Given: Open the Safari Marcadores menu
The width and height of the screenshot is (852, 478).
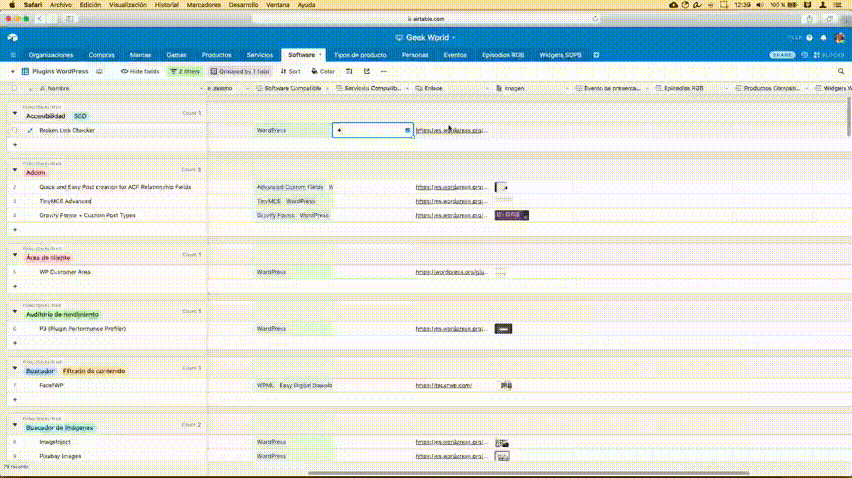Looking at the screenshot, I should pyautogui.click(x=204, y=5).
